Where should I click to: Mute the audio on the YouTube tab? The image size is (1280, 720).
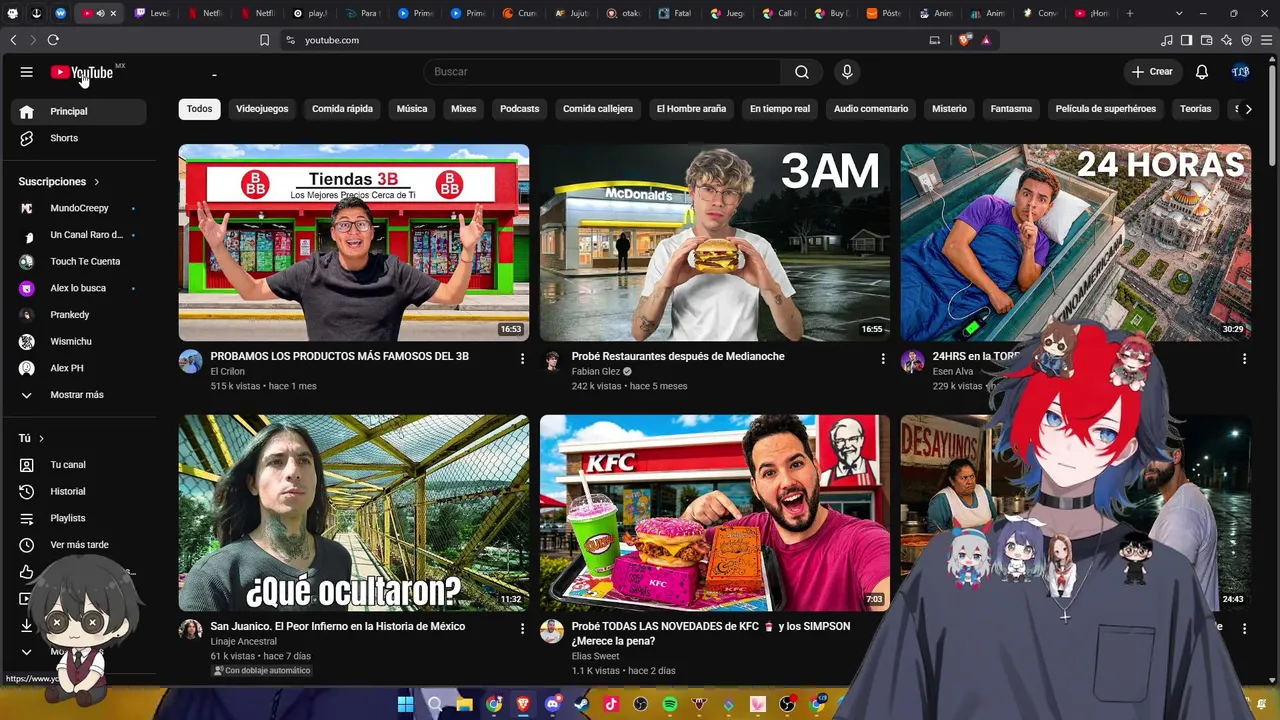point(100,13)
